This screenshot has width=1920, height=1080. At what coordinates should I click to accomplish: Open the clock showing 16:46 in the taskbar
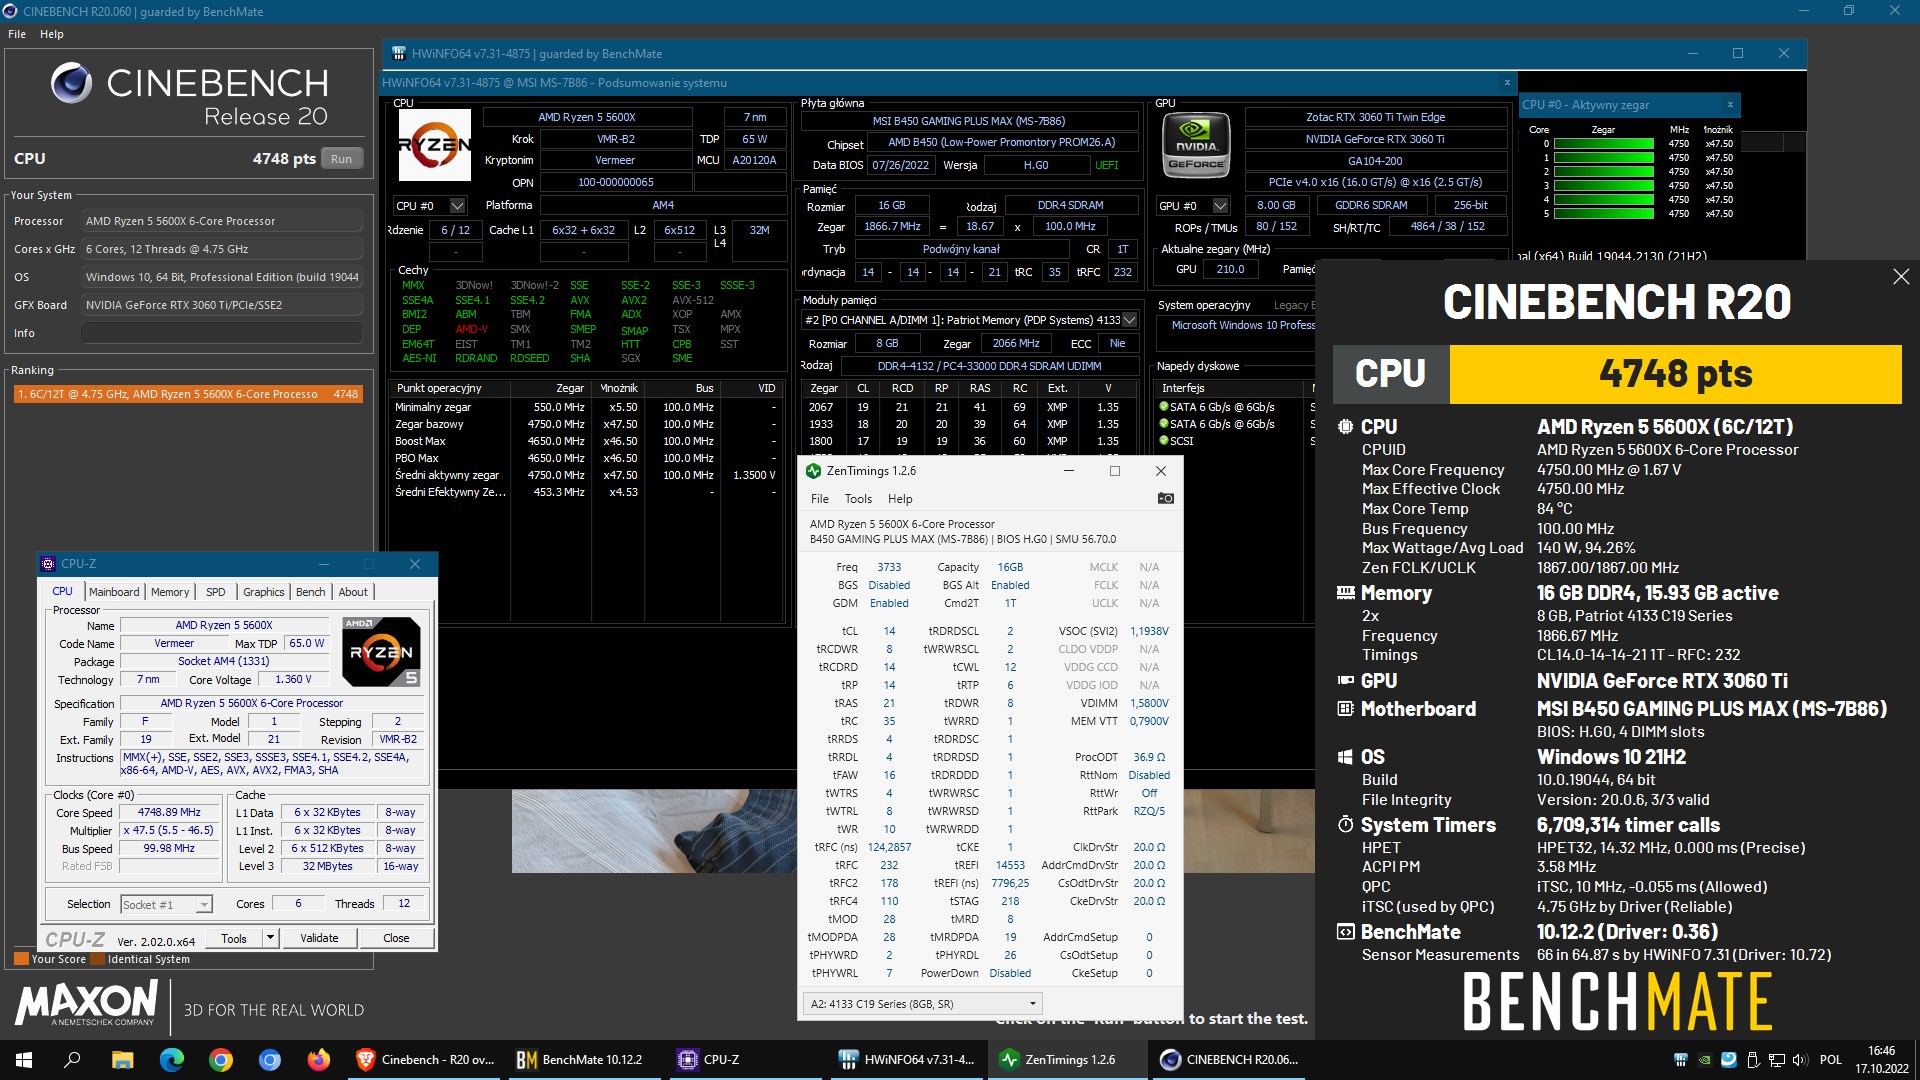[1881, 1060]
